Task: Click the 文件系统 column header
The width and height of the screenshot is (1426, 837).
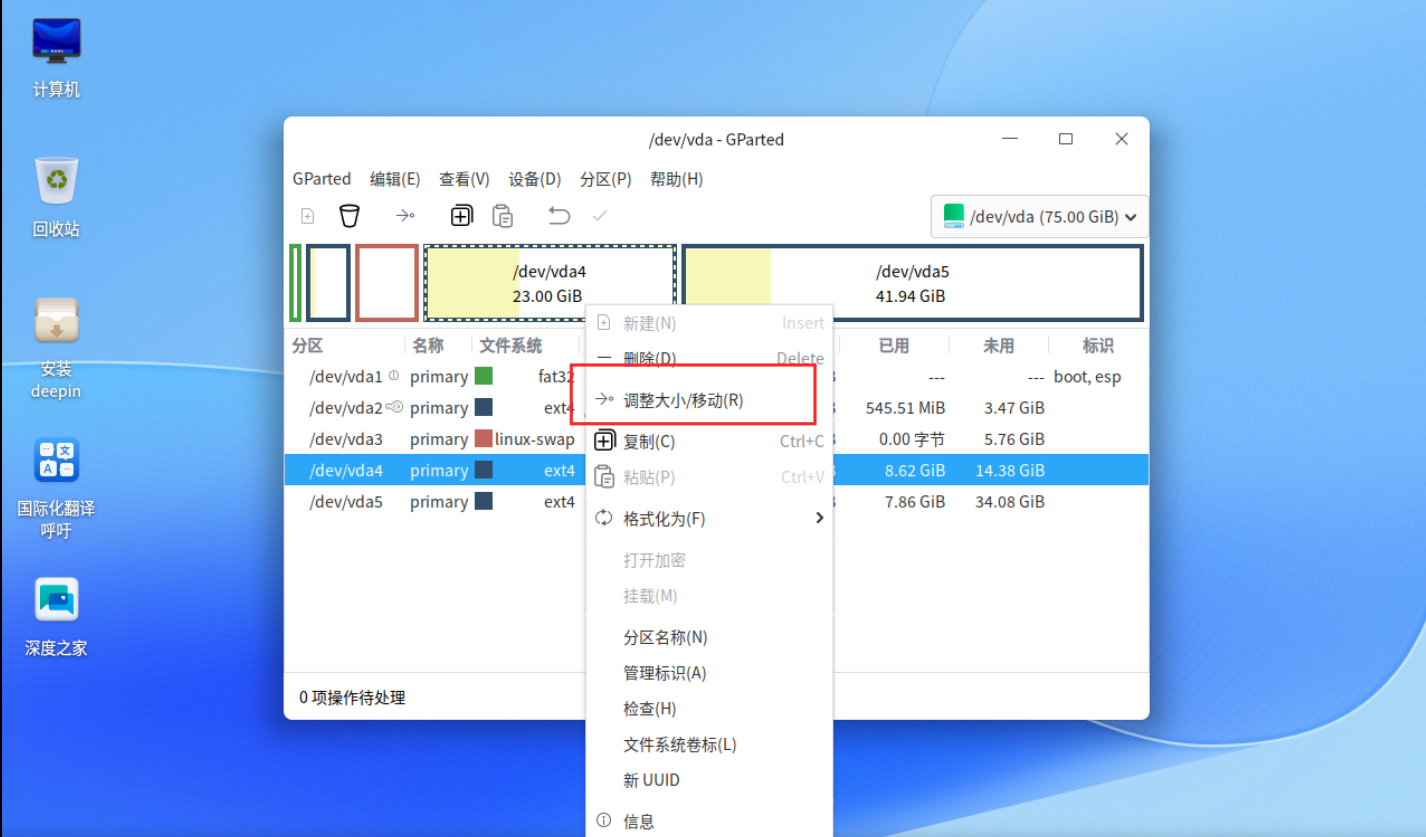Action: click(x=511, y=345)
